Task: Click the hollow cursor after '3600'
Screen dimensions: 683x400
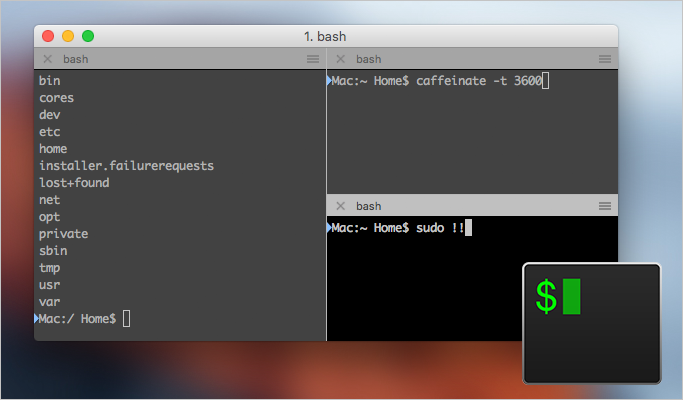Action: tap(545, 81)
